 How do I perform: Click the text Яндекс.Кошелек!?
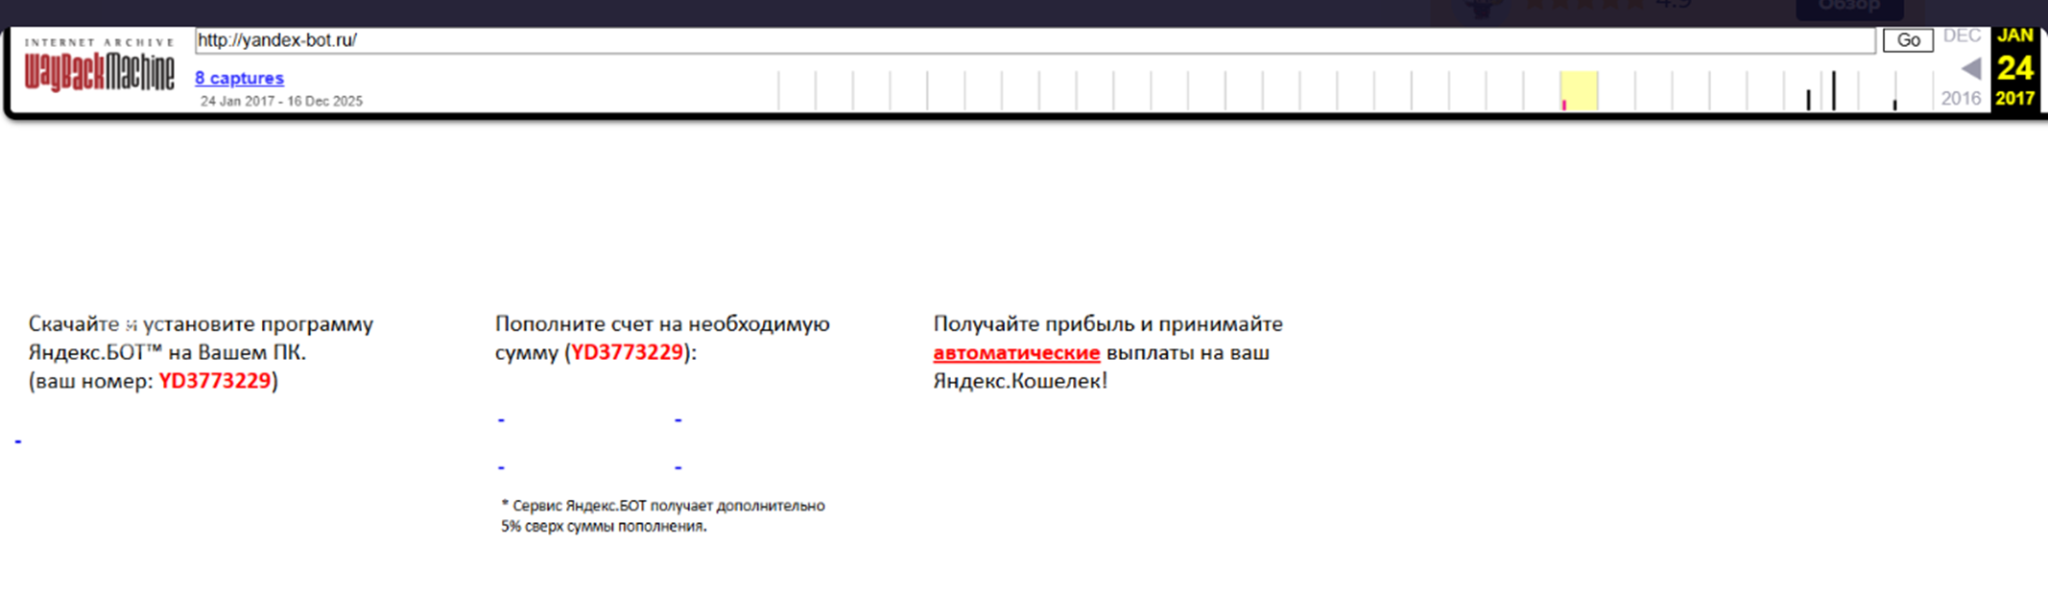[x=1020, y=381]
